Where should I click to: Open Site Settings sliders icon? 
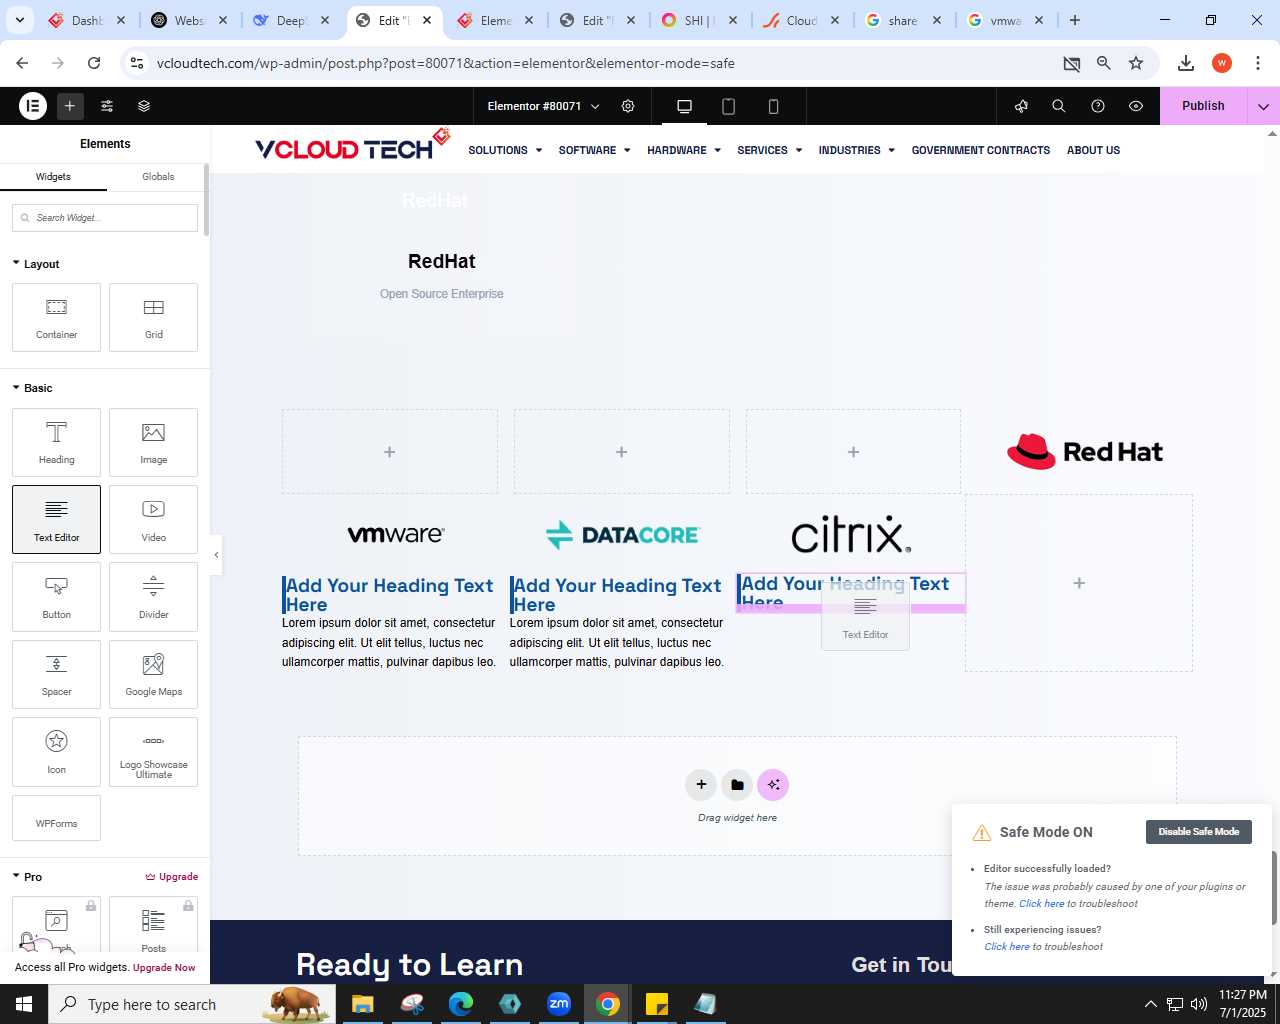[107, 105]
